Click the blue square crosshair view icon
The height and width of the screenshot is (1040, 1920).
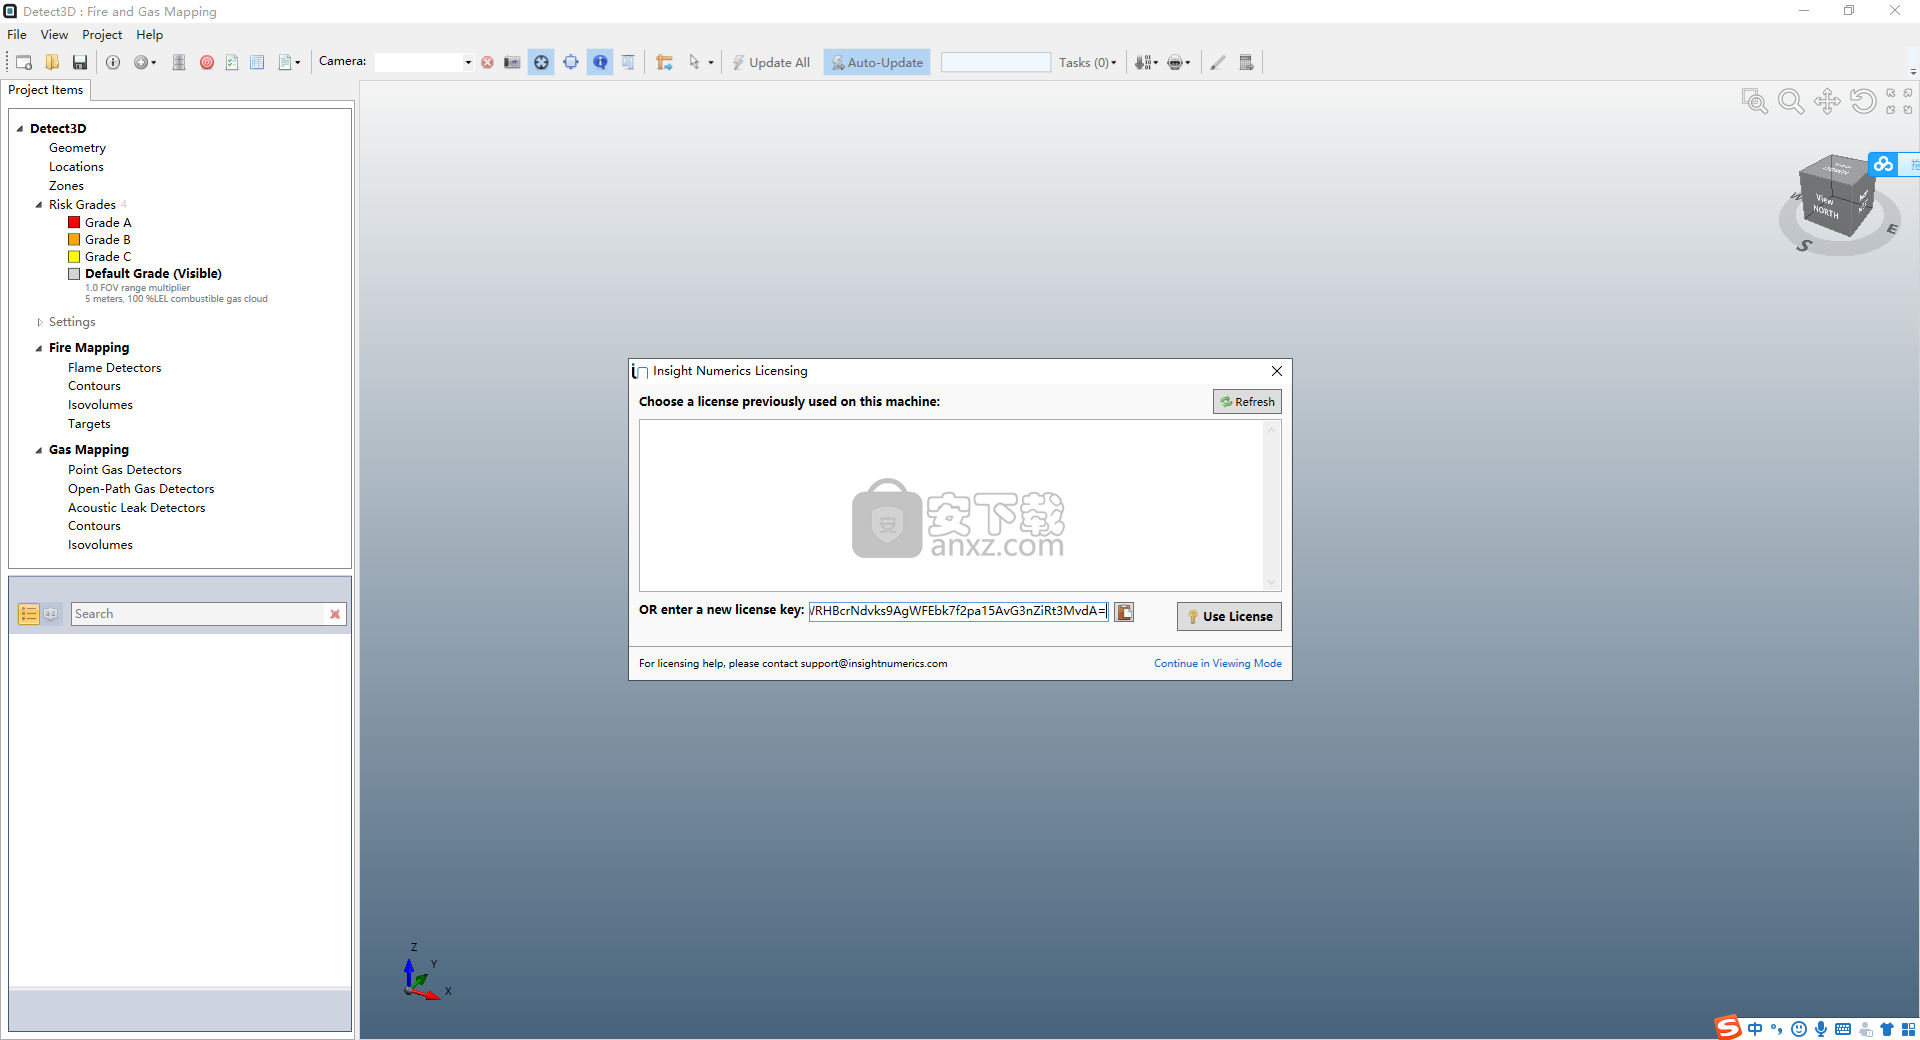(571, 62)
